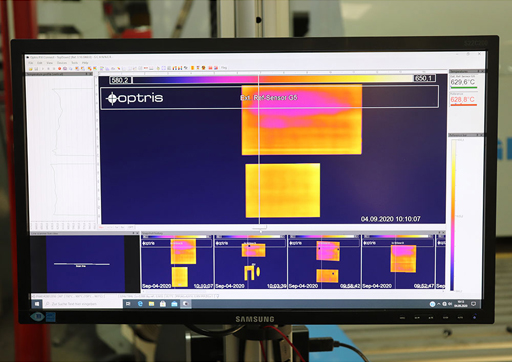Open the Tools menu
Viewport: 512px width, 362px height.
74,63
